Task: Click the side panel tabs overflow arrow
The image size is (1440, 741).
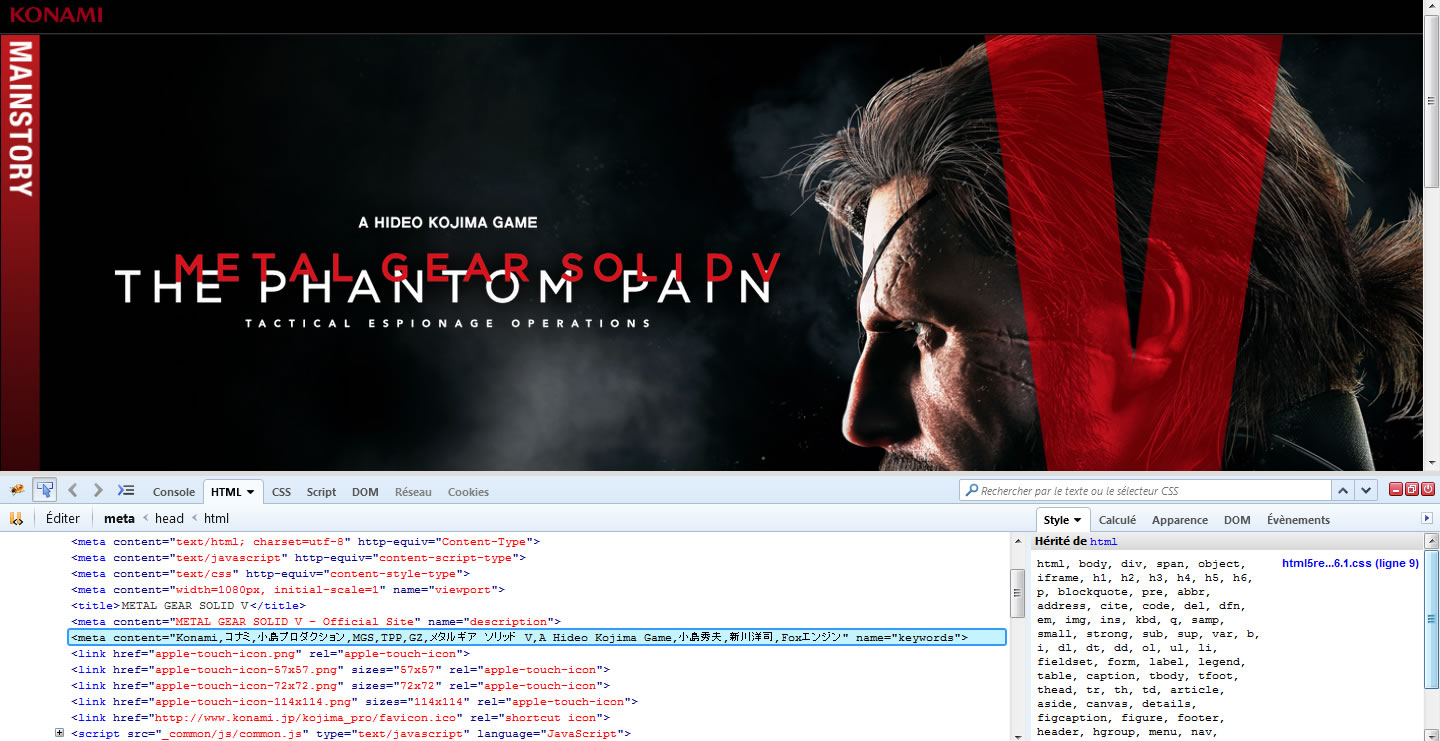Action: pos(1427,518)
